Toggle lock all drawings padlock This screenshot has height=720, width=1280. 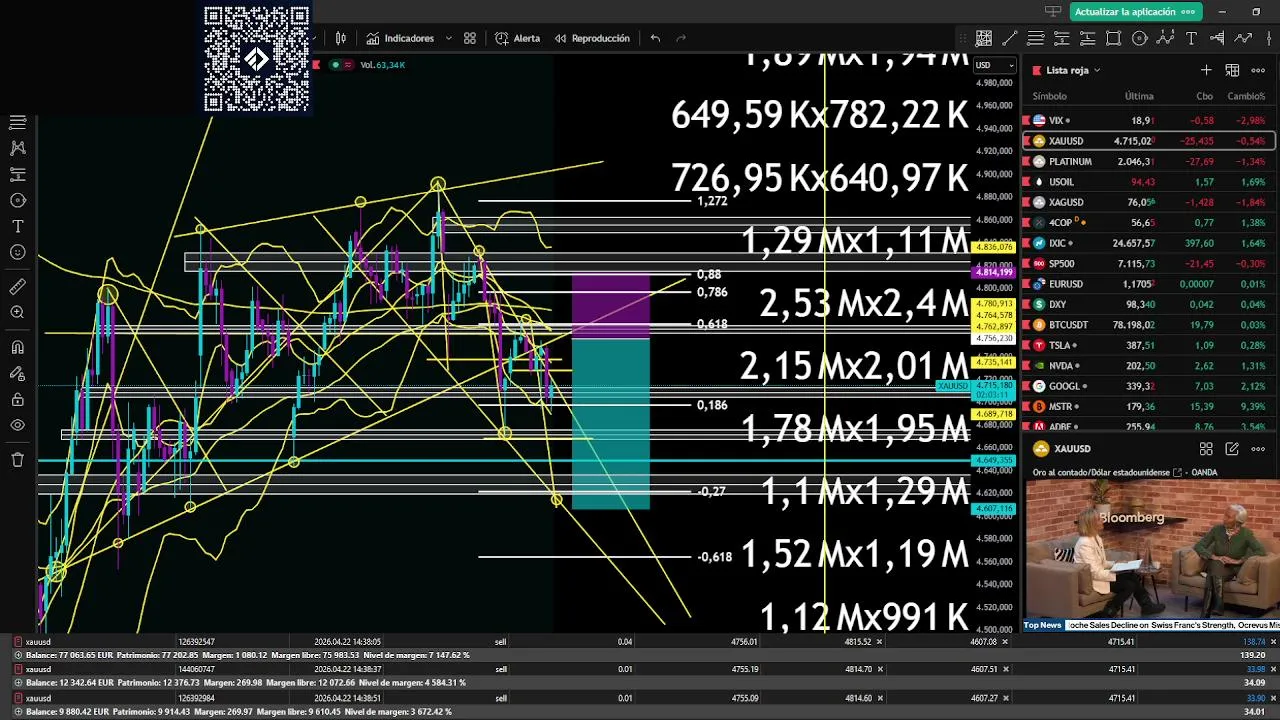click(17, 399)
